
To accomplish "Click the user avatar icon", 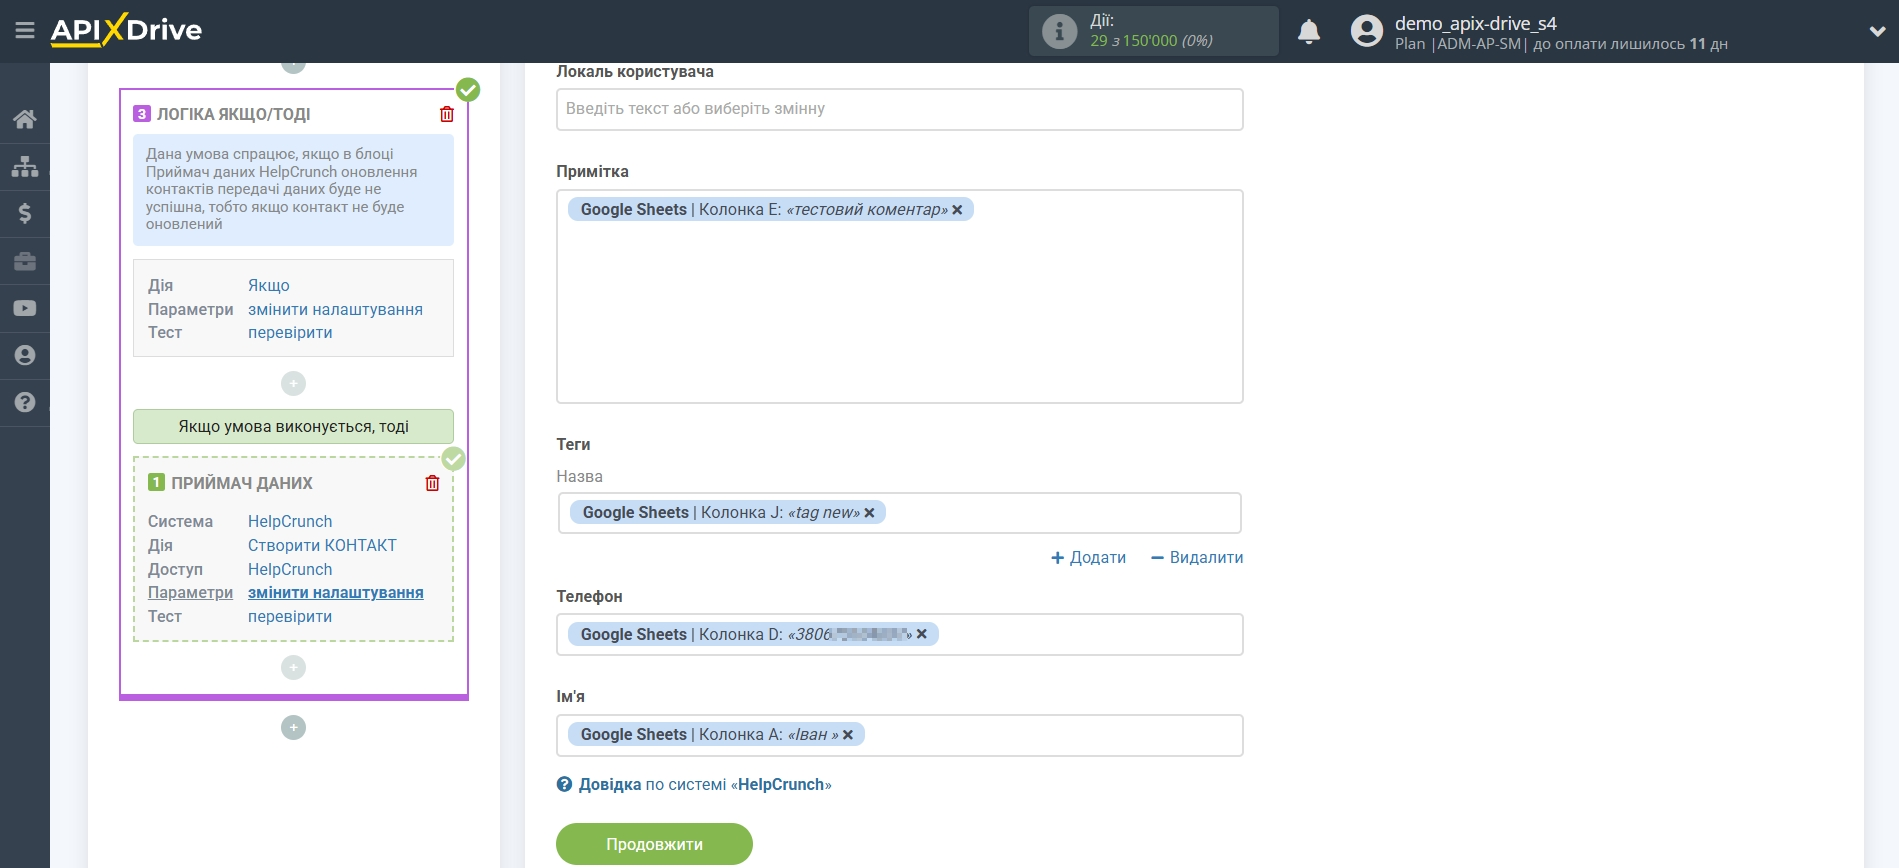I will 1366,31.
